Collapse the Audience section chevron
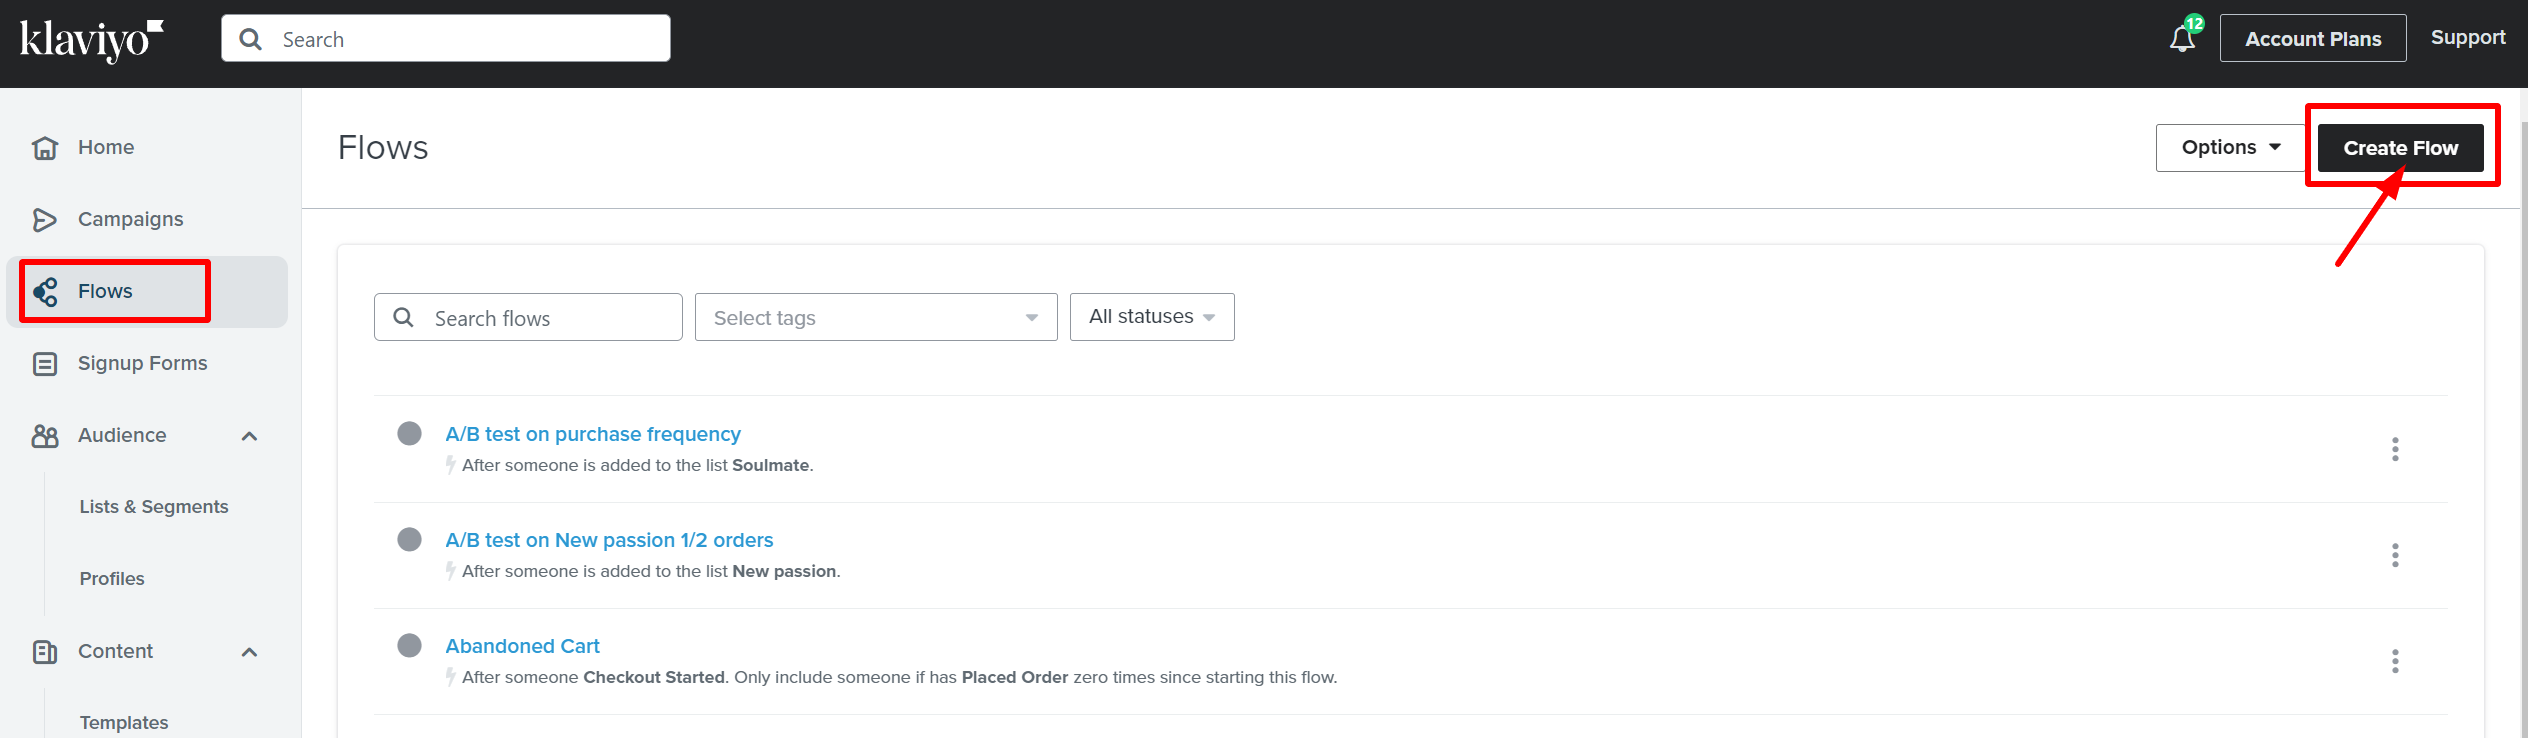This screenshot has width=2528, height=738. [250, 436]
